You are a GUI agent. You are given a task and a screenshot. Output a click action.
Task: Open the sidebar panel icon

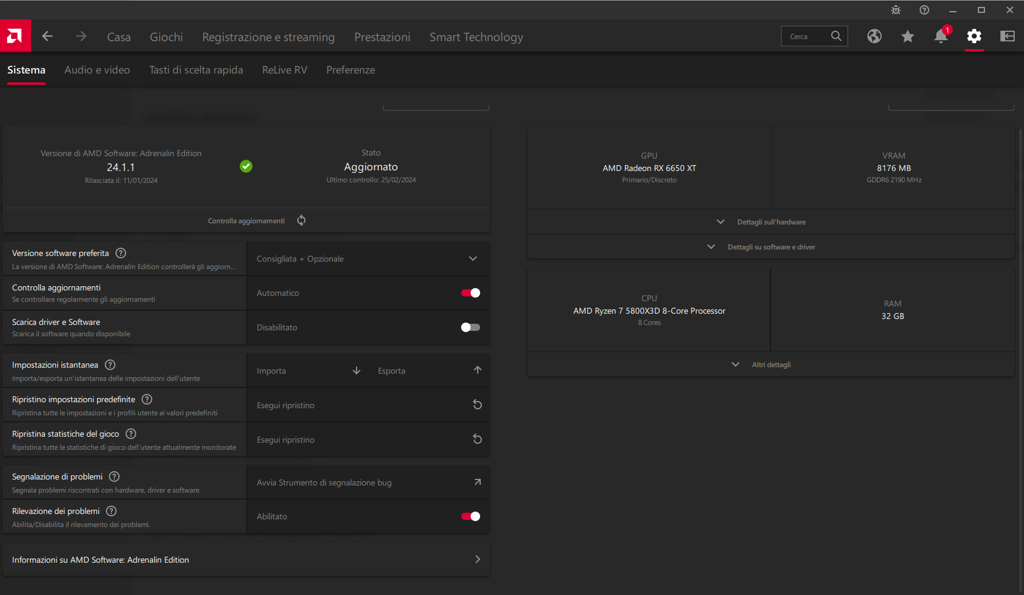1007,37
